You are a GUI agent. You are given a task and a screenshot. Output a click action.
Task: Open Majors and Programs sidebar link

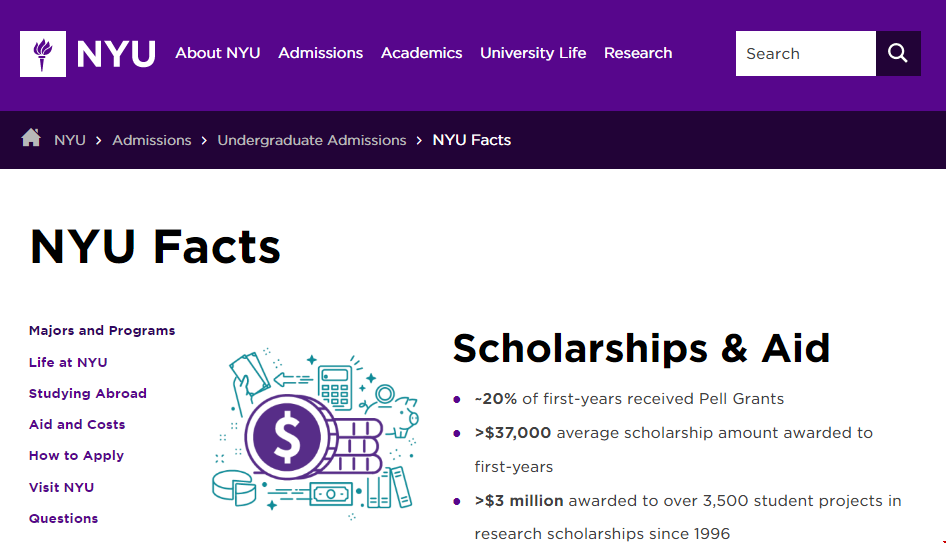pos(102,331)
